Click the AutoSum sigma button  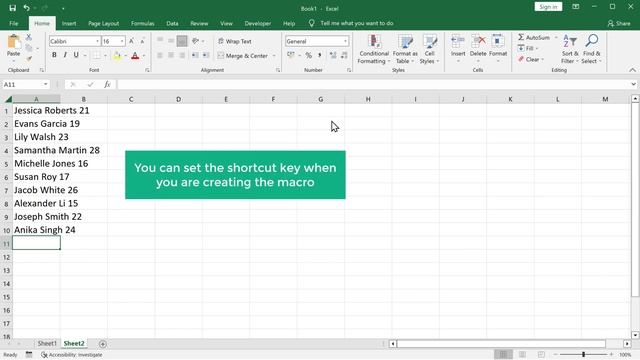tap(534, 38)
